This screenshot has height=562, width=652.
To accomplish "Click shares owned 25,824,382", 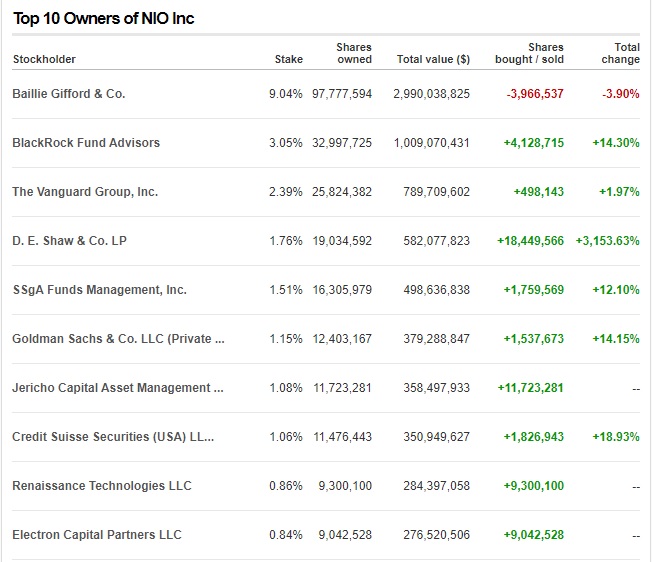I will (x=342, y=192).
